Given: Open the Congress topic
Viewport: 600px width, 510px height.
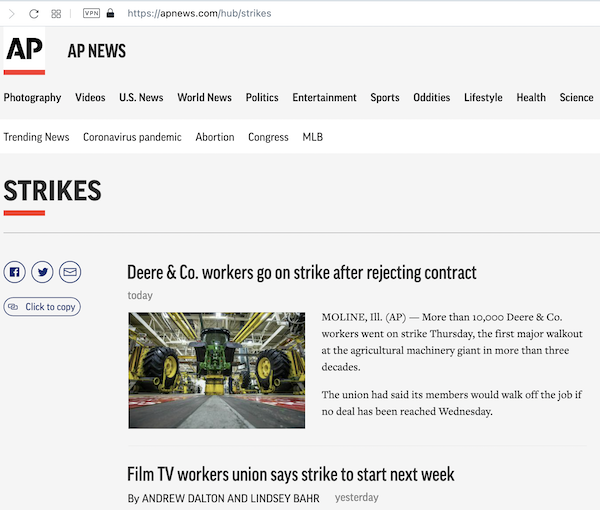Looking at the screenshot, I should click(x=268, y=137).
